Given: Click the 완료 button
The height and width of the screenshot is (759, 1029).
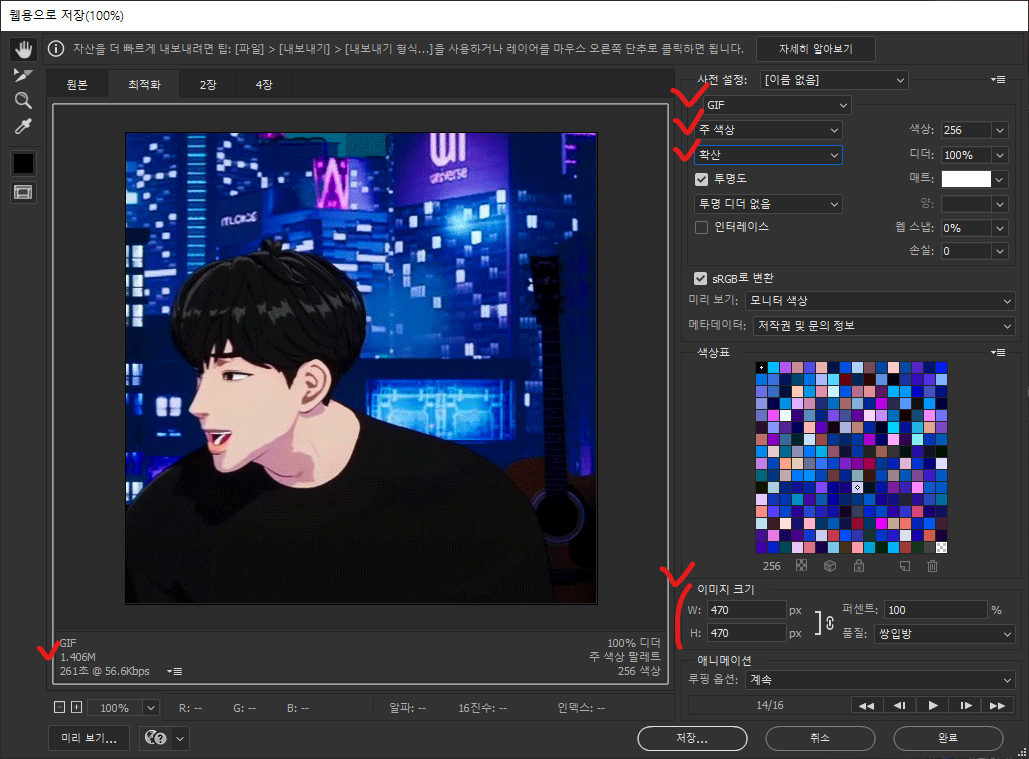Looking at the screenshot, I should click(948, 738).
